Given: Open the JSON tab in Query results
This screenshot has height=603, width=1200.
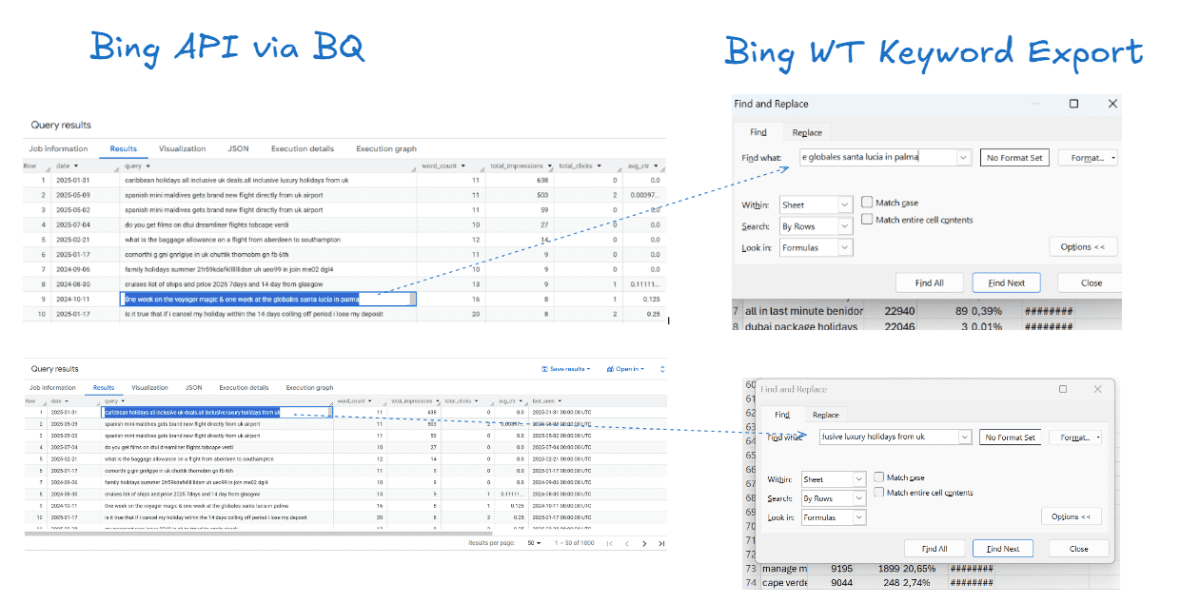Looking at the screenshot, I should pos(239,147).
